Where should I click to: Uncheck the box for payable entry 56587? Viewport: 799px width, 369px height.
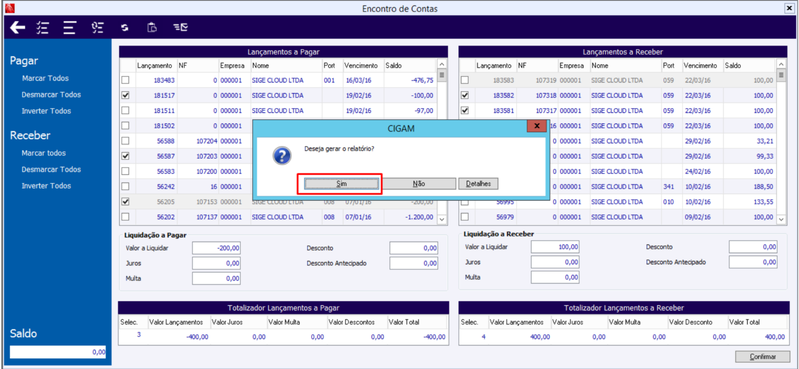click(125, 156)
